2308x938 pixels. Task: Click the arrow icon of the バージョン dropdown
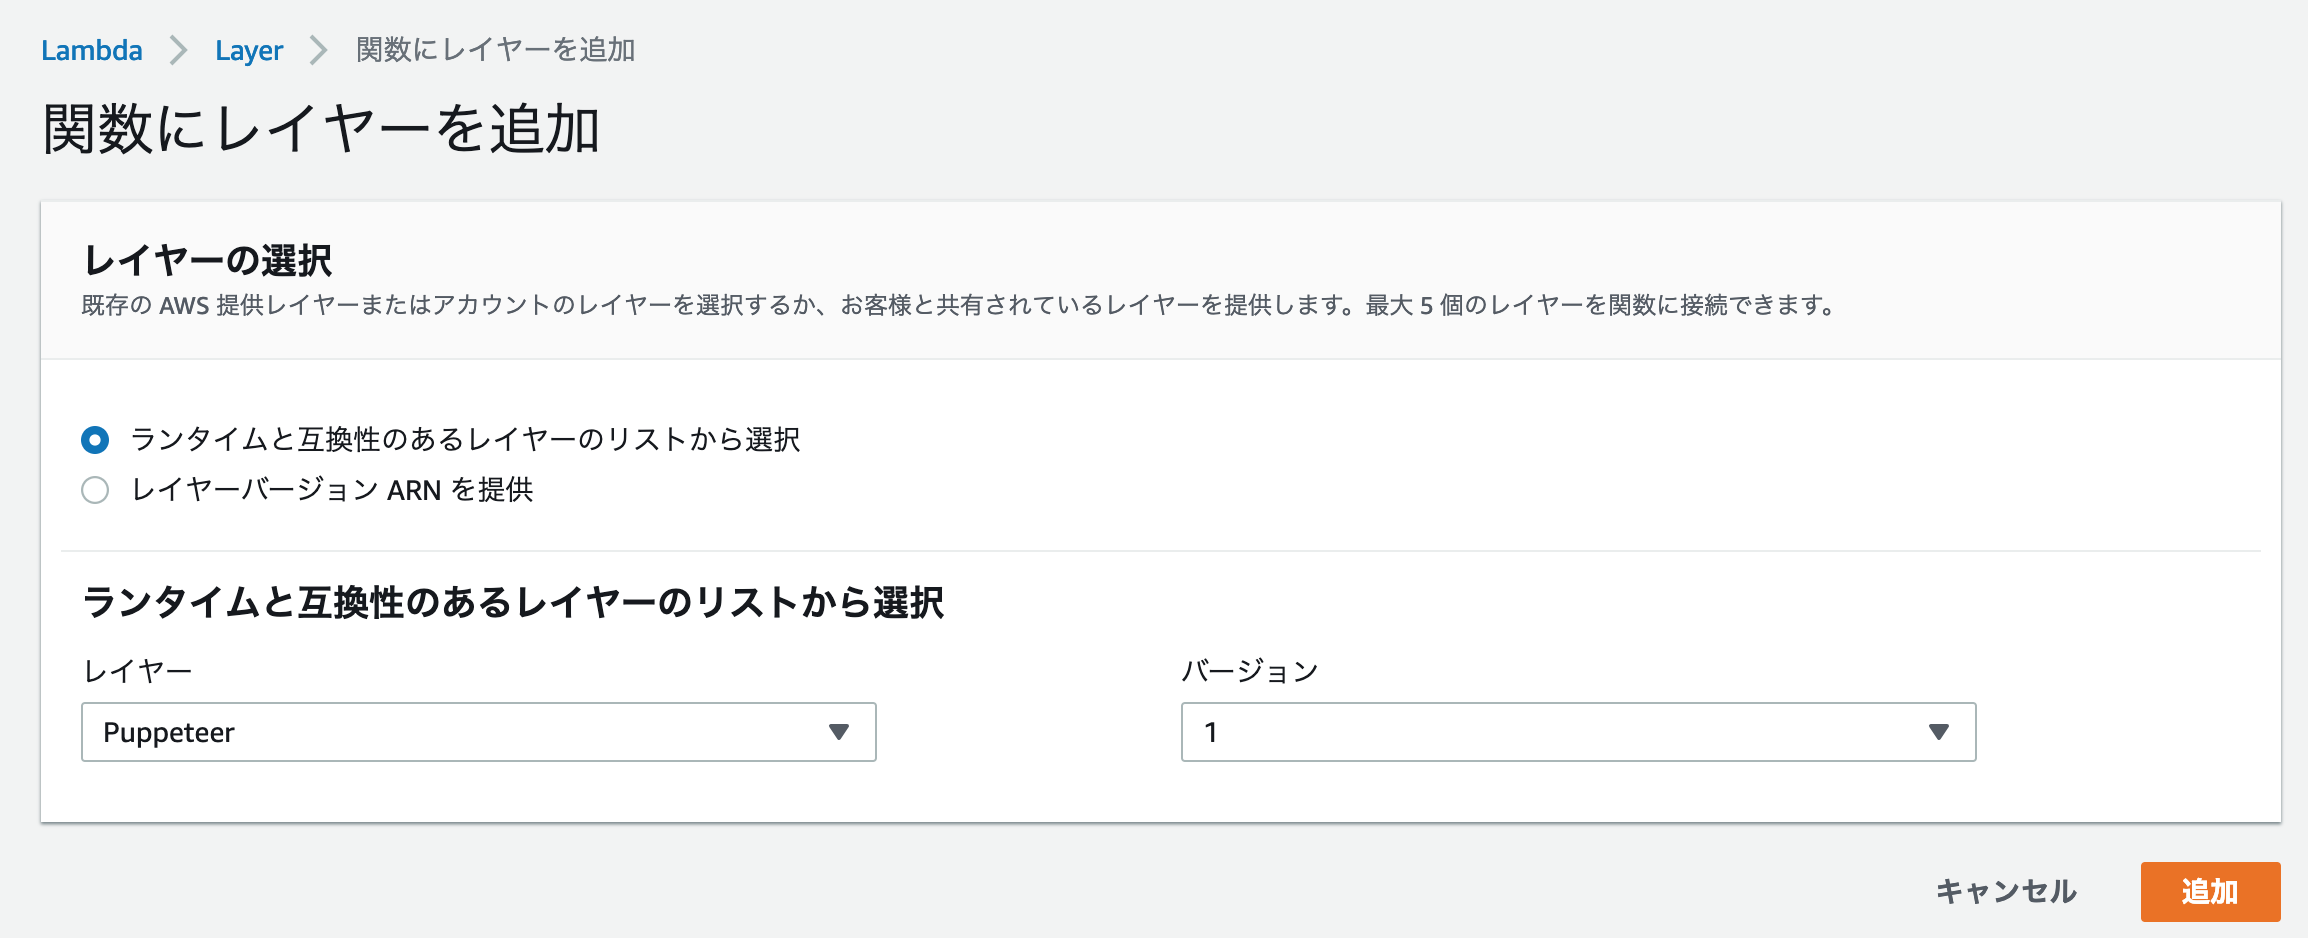click(1939, 732)
